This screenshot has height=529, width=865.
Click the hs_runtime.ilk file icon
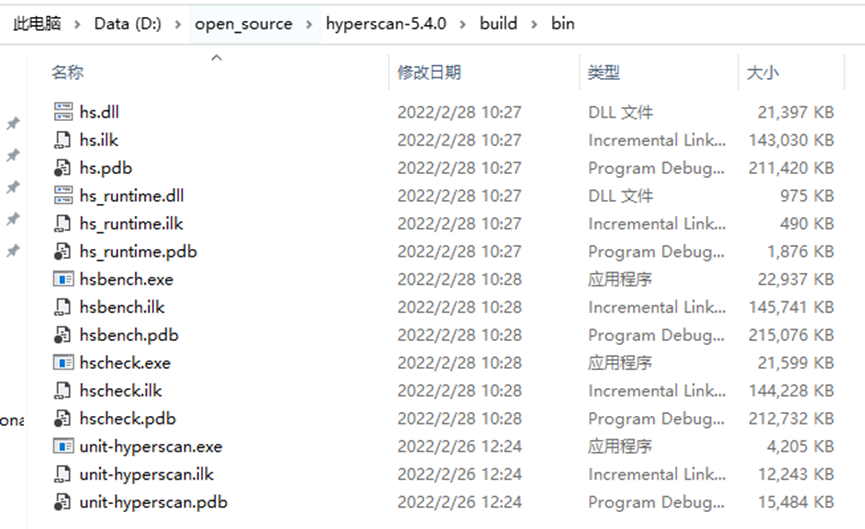[63, 223]
